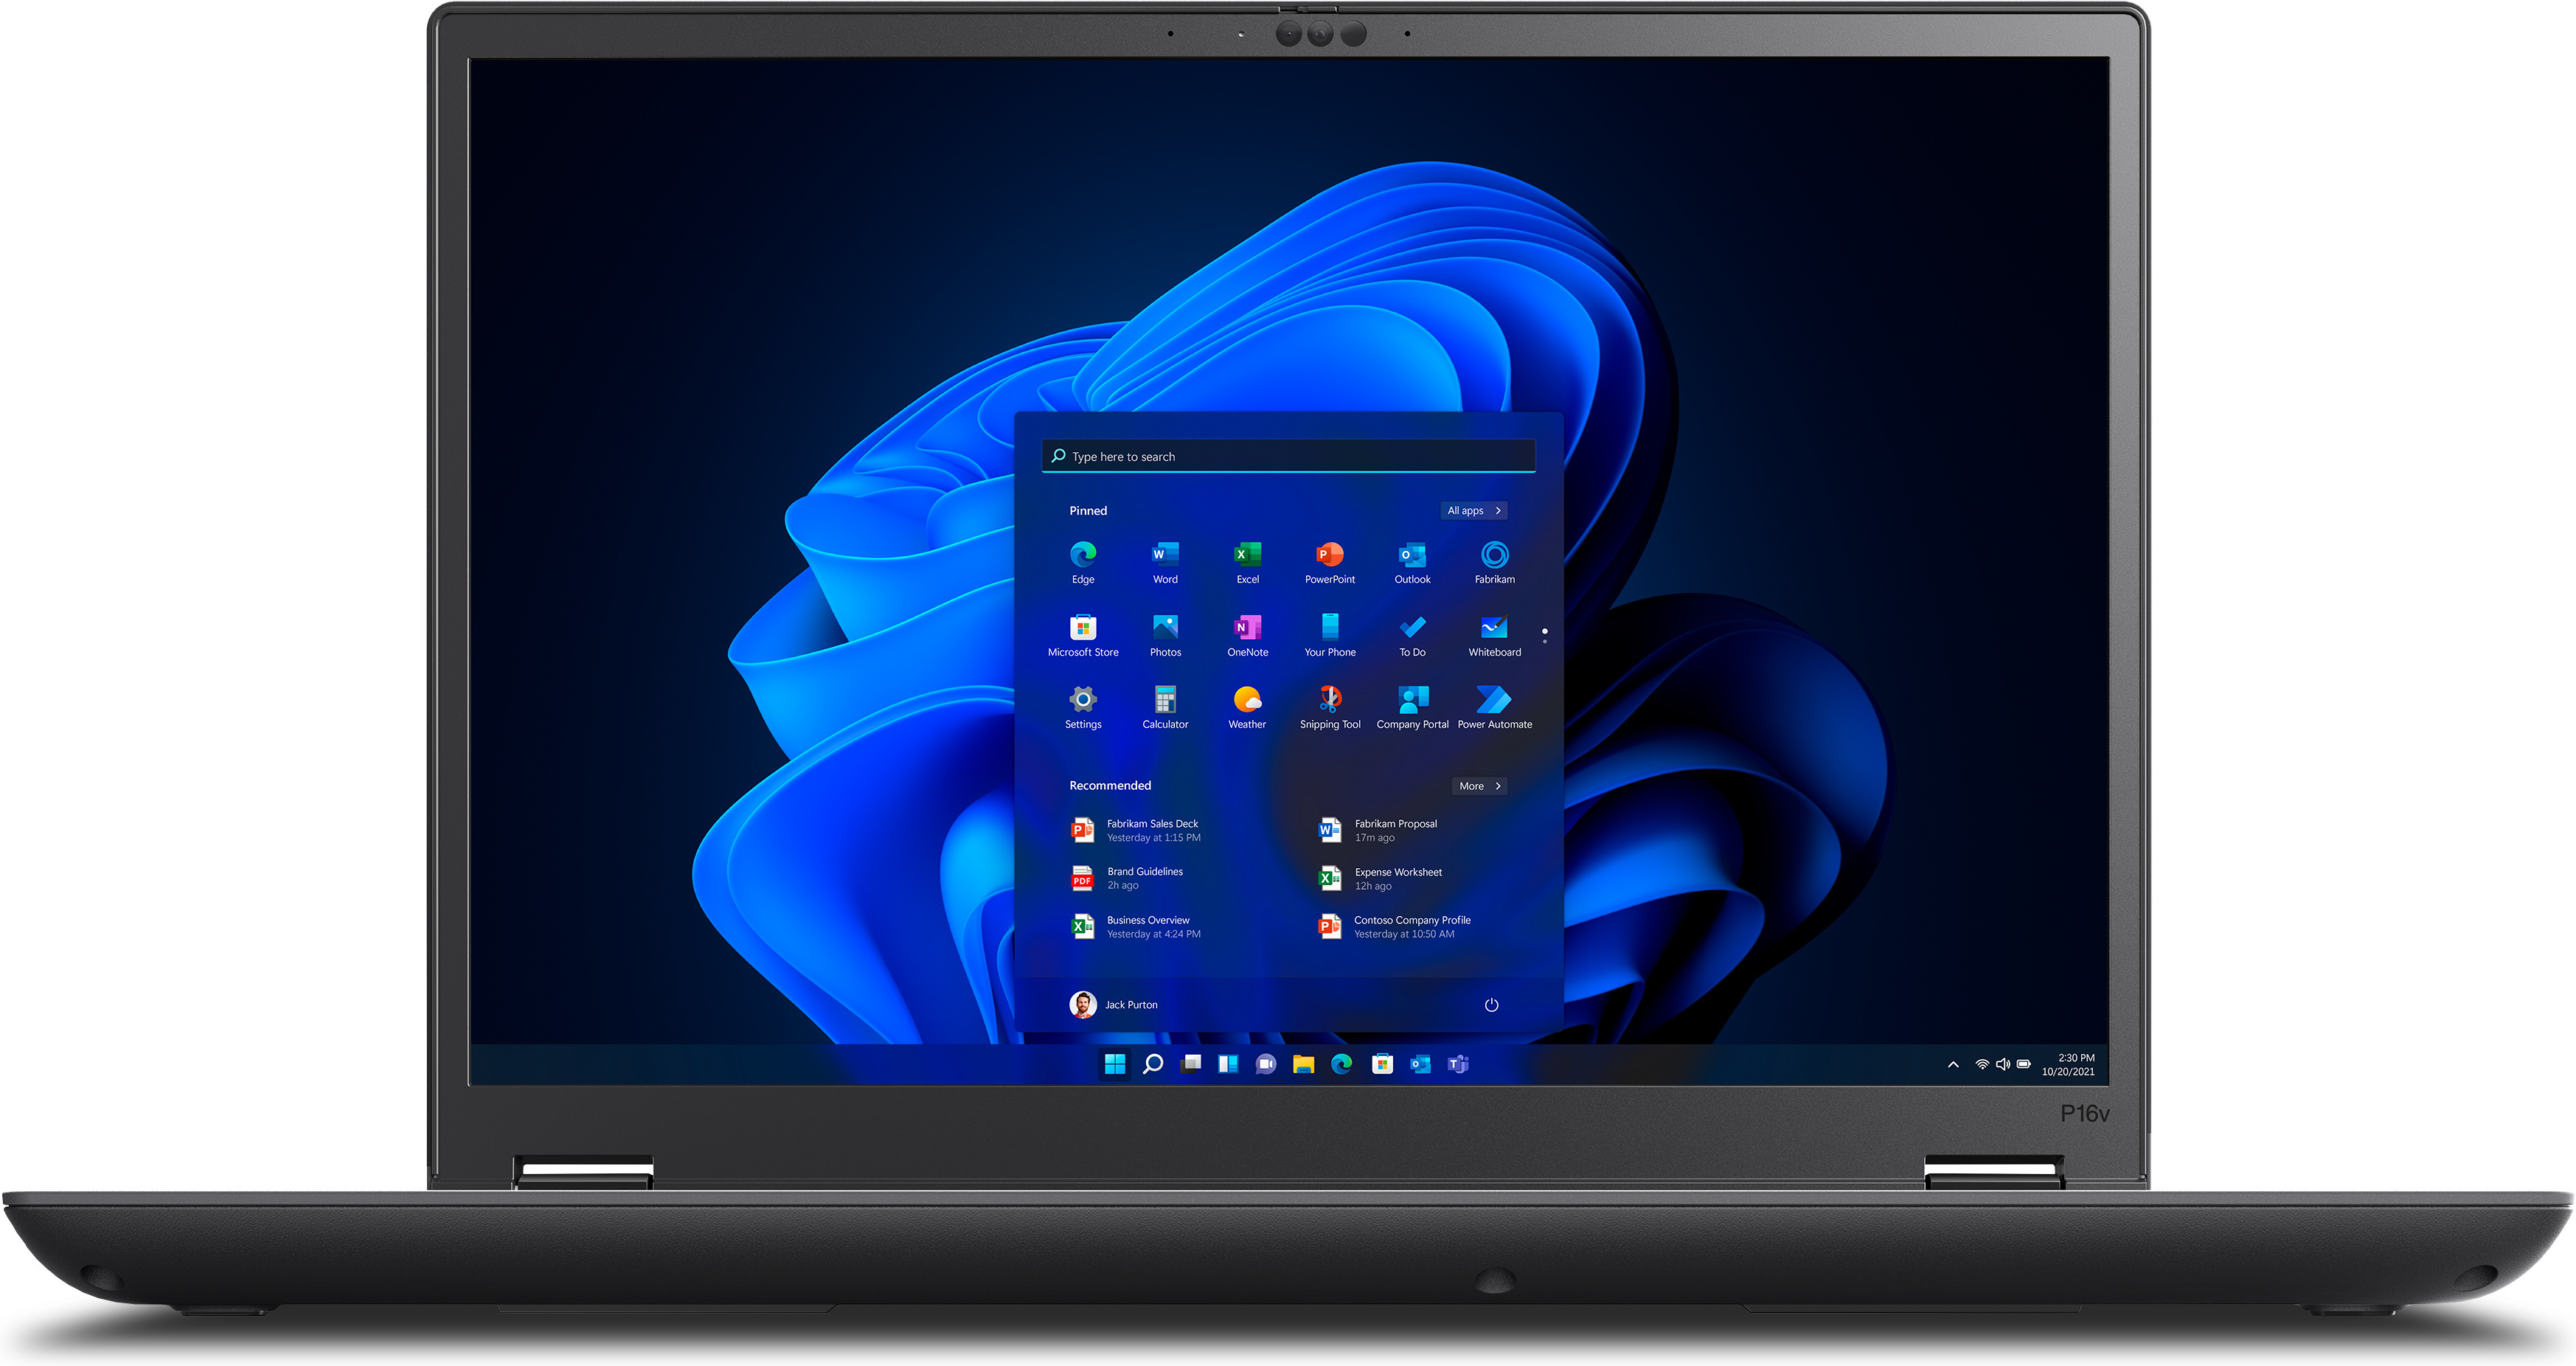Image resolution: width=2576 pixels, height=1366 pixels.
Task: Expand the All apps list
Action: pos(1474,511)
